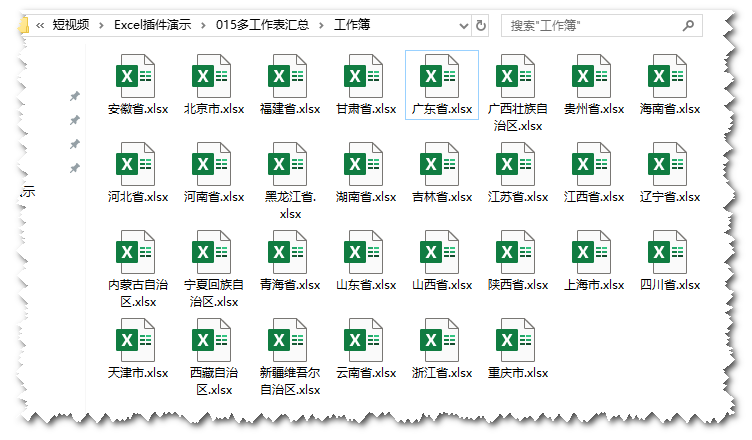Image resolution: width=752 pixels, height=440 pixels.
Task: Select the 上海市.xlsx file icon
Action: [591, 252]
